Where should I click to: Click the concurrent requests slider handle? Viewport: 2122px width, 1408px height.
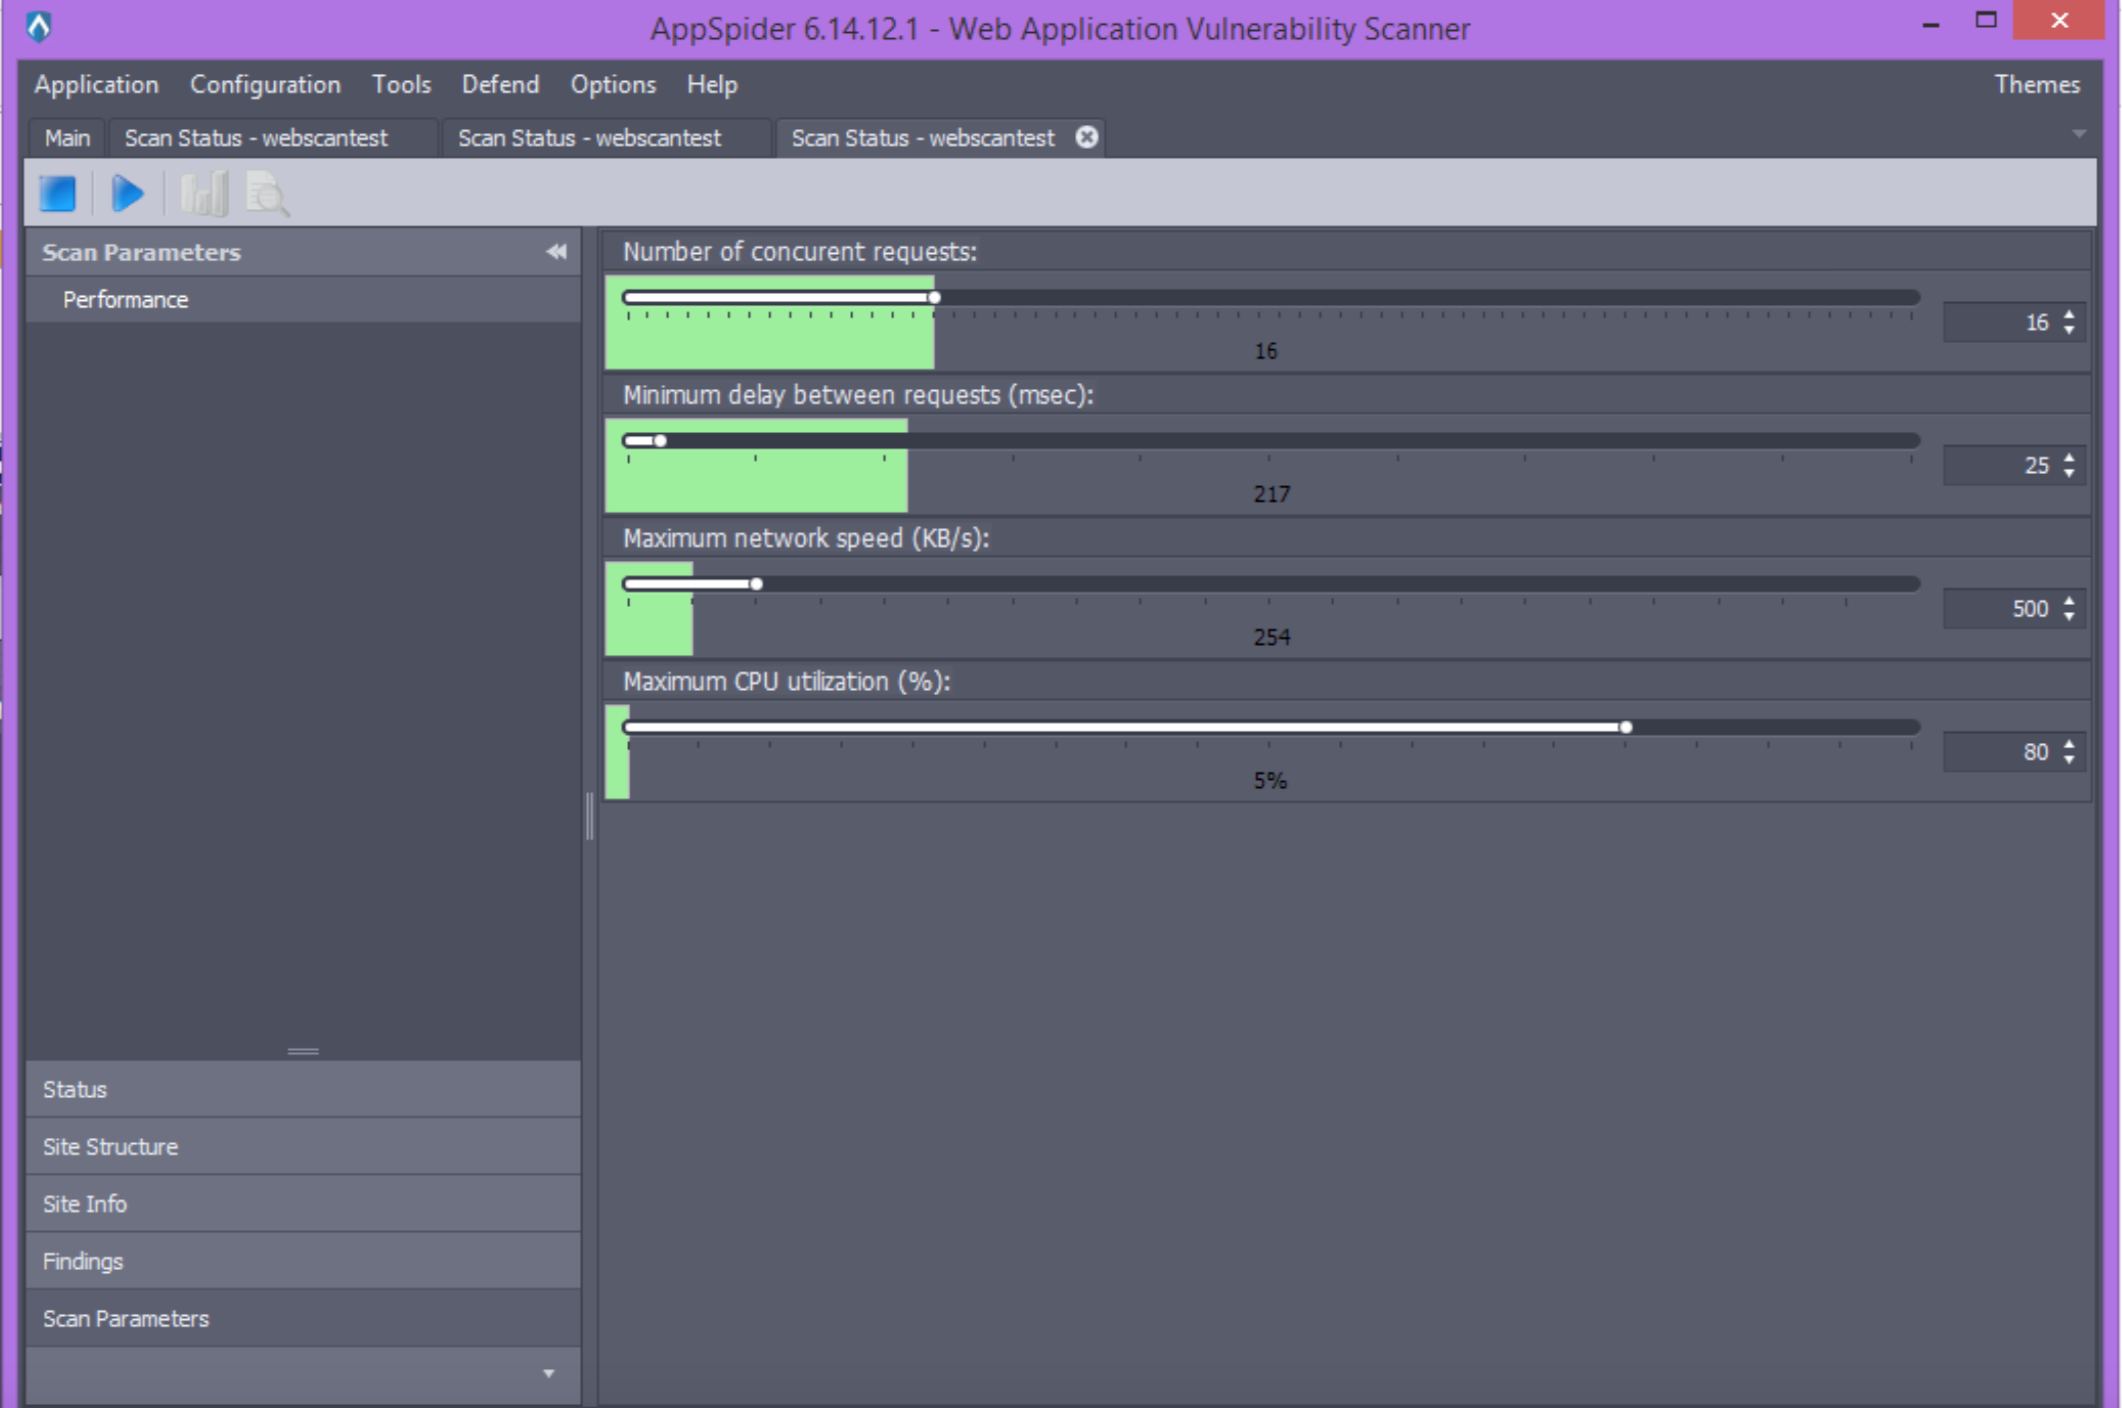[x=934, y=297]
